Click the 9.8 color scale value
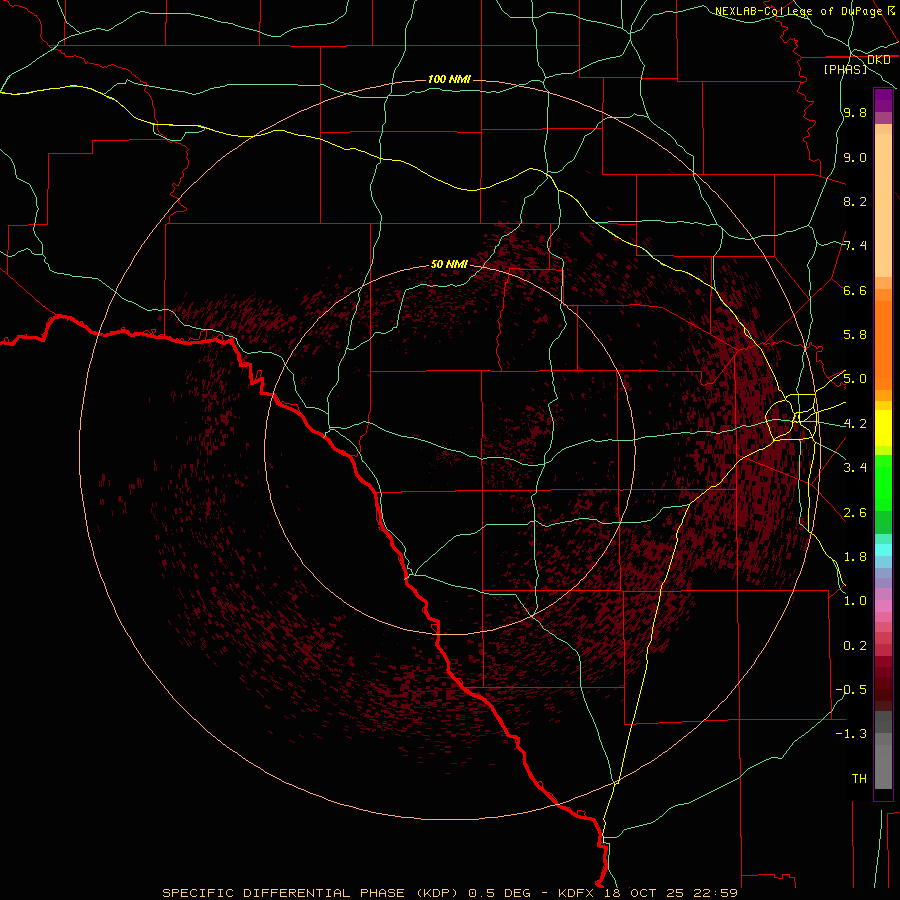The width and height of the screenshot is (900, 900). pyautogui.click(x=855, y=113)
